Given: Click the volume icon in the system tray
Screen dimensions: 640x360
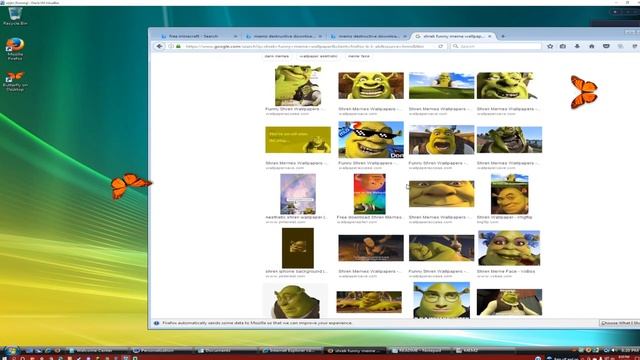Looking at the screenshot, I should (614, 350).
